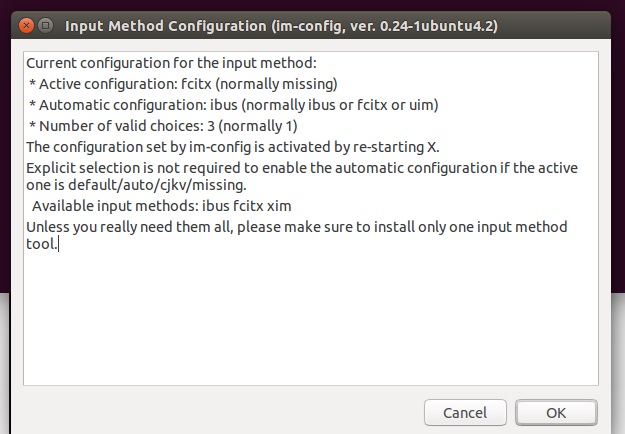Click the 'Unless you really need them all' line
The width and height of the screenshot is (625, 434).
click(x=297, y=227)
